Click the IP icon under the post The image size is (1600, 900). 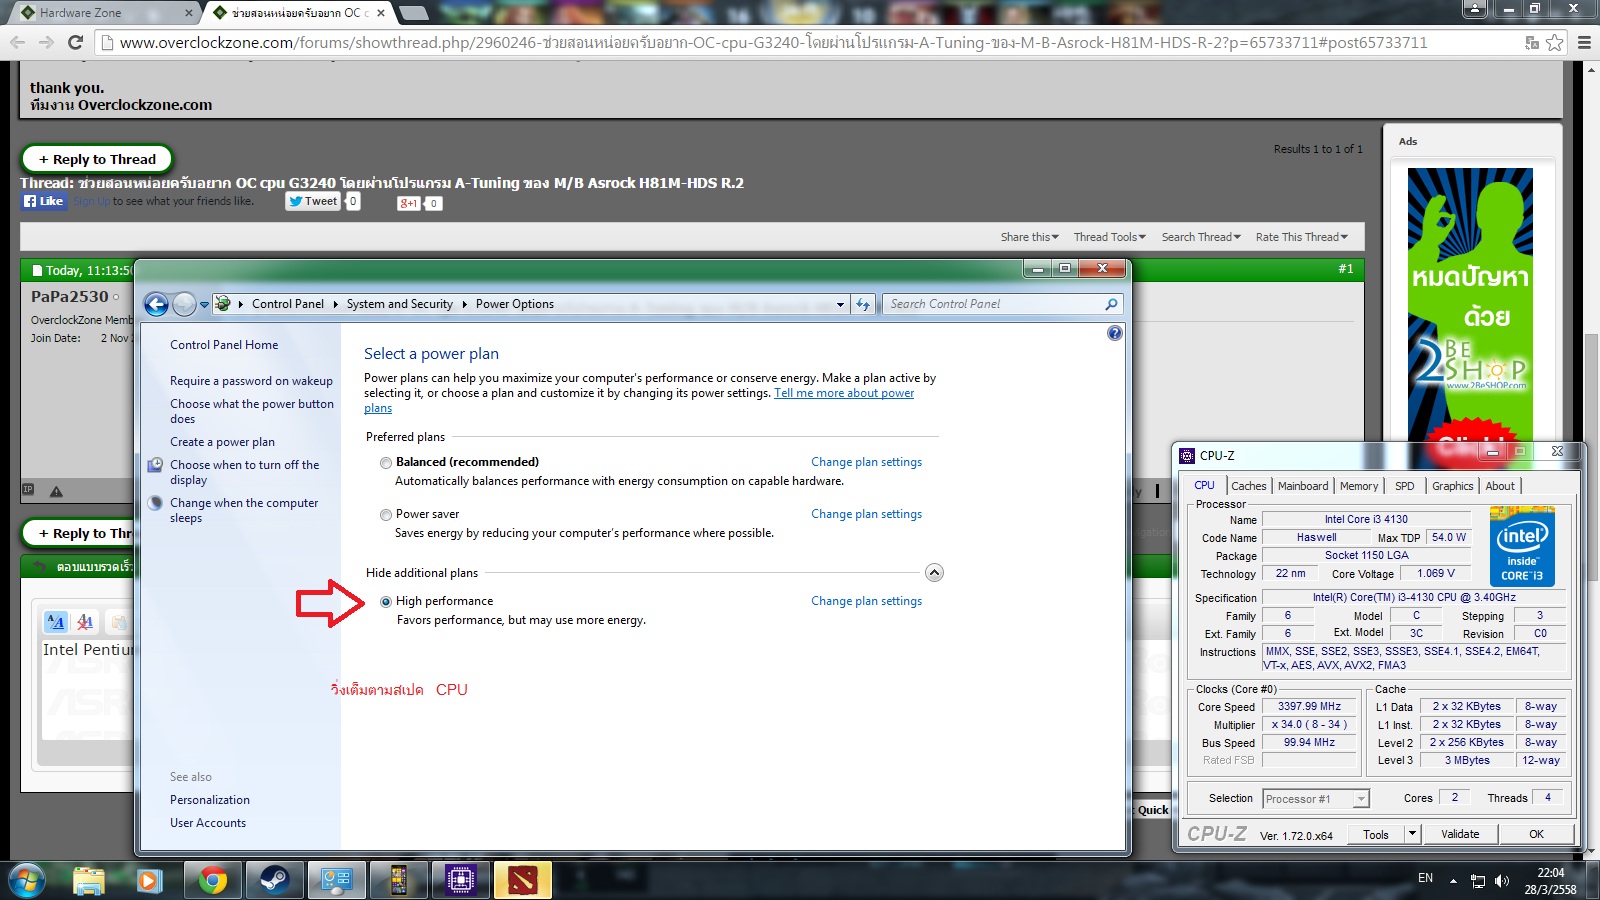pyautogui.click(x=28, y=490)
